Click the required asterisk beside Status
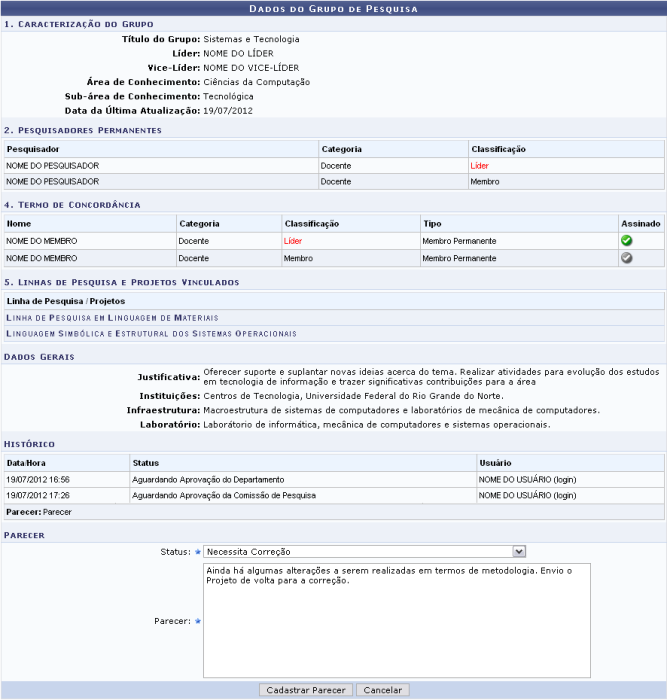Viewport: 667px width, 700px height. point(198,551)
